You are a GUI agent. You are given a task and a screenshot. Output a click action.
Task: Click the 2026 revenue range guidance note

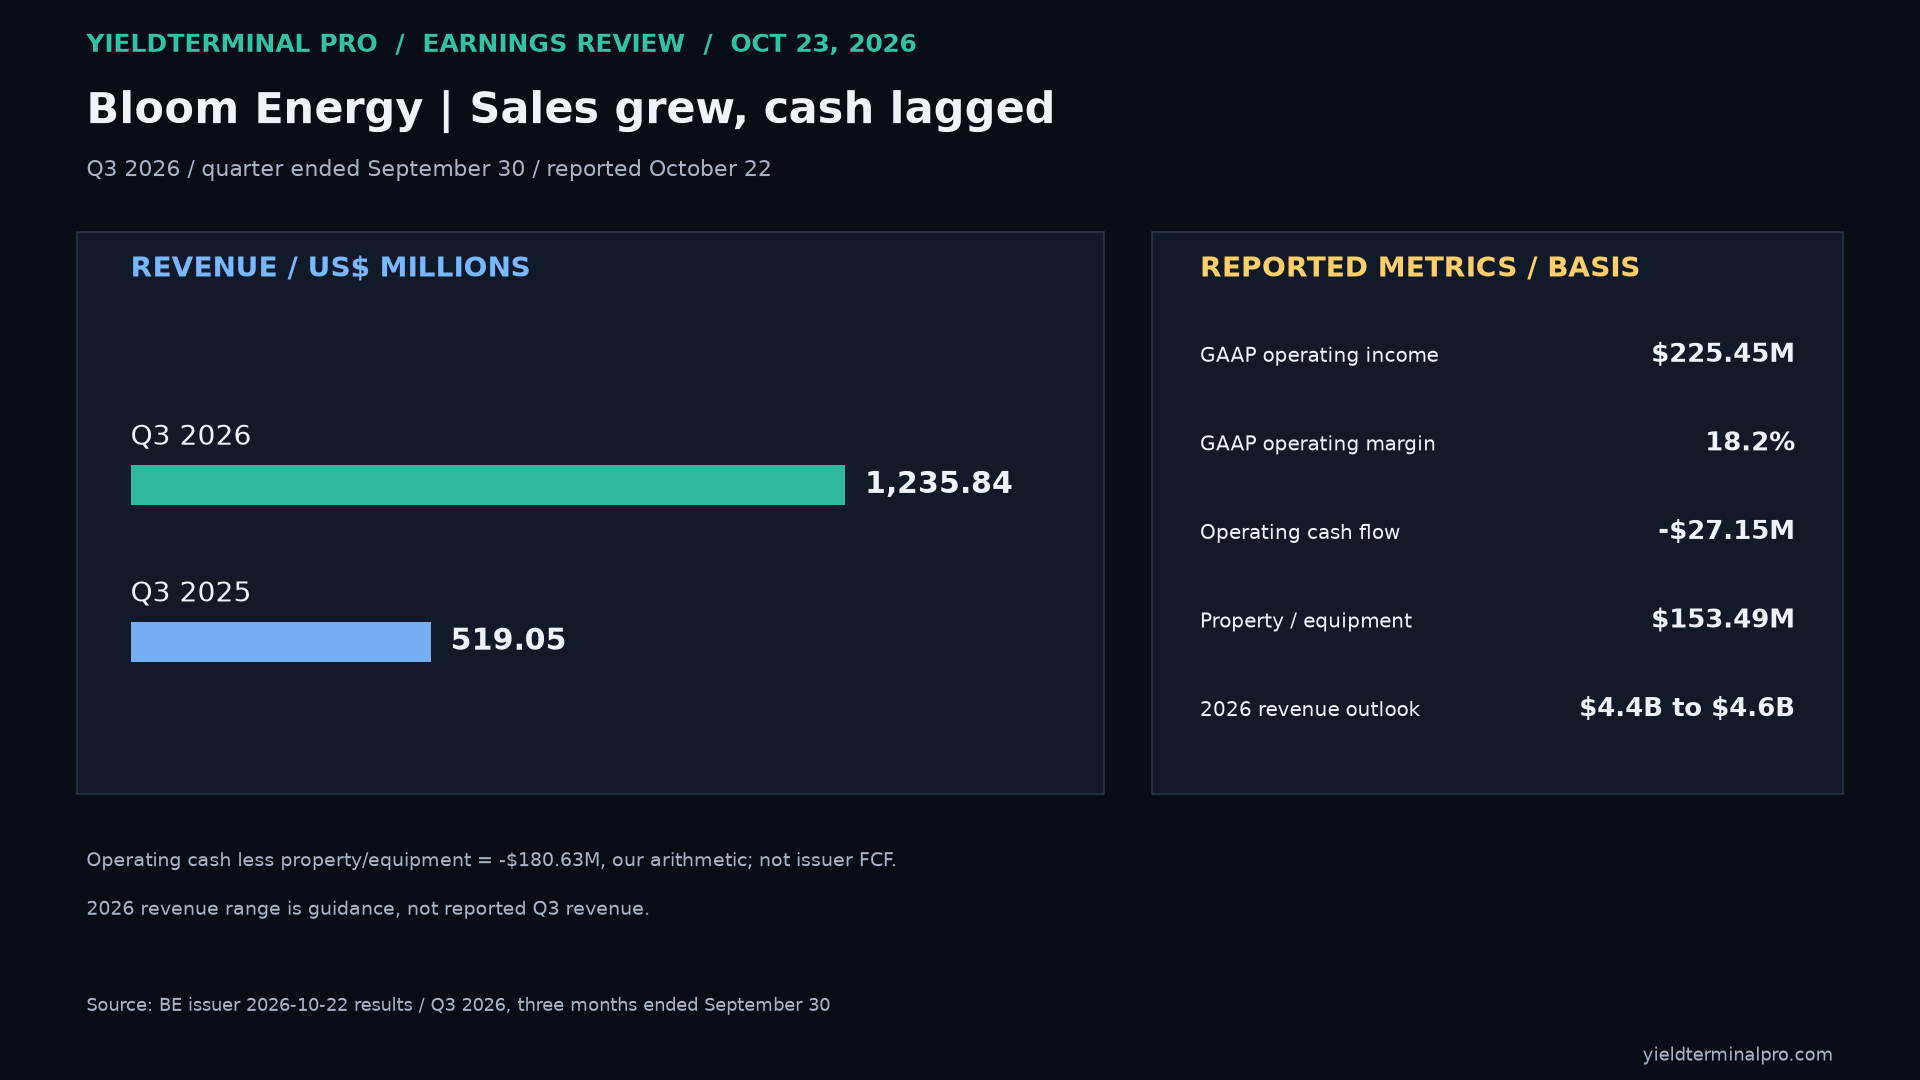(x=368, y=909)
